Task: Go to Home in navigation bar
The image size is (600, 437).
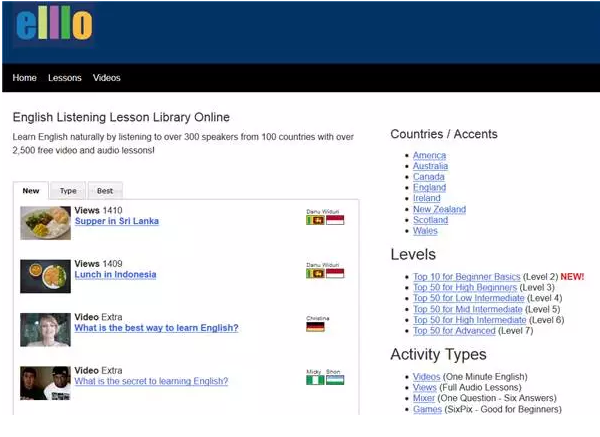Action: point(24,78)
